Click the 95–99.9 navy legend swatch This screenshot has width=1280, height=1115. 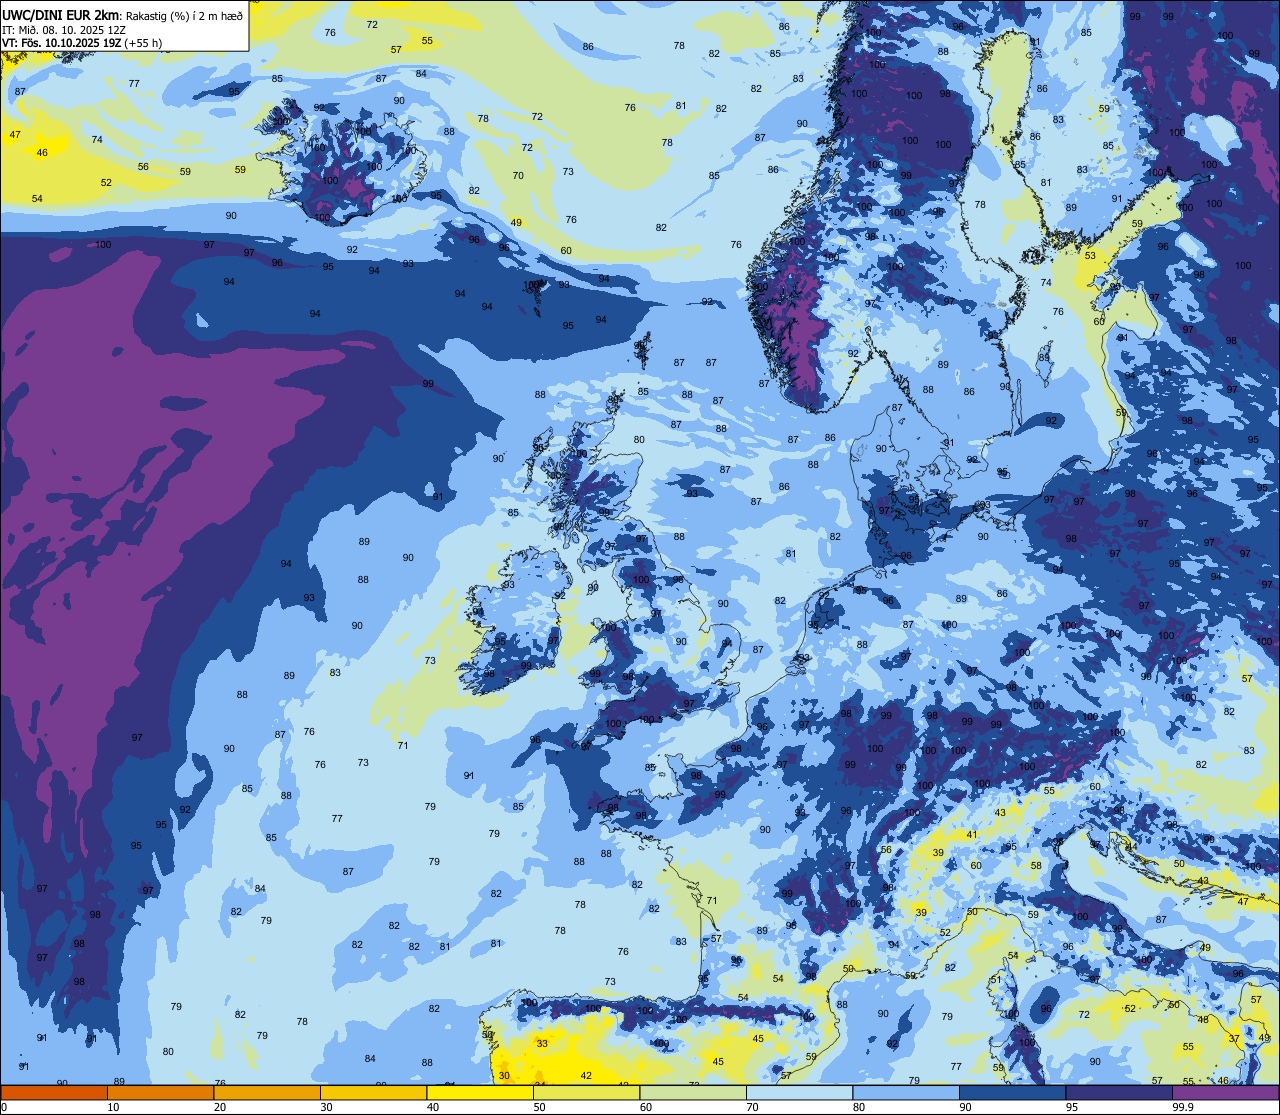point(1119,1093)
